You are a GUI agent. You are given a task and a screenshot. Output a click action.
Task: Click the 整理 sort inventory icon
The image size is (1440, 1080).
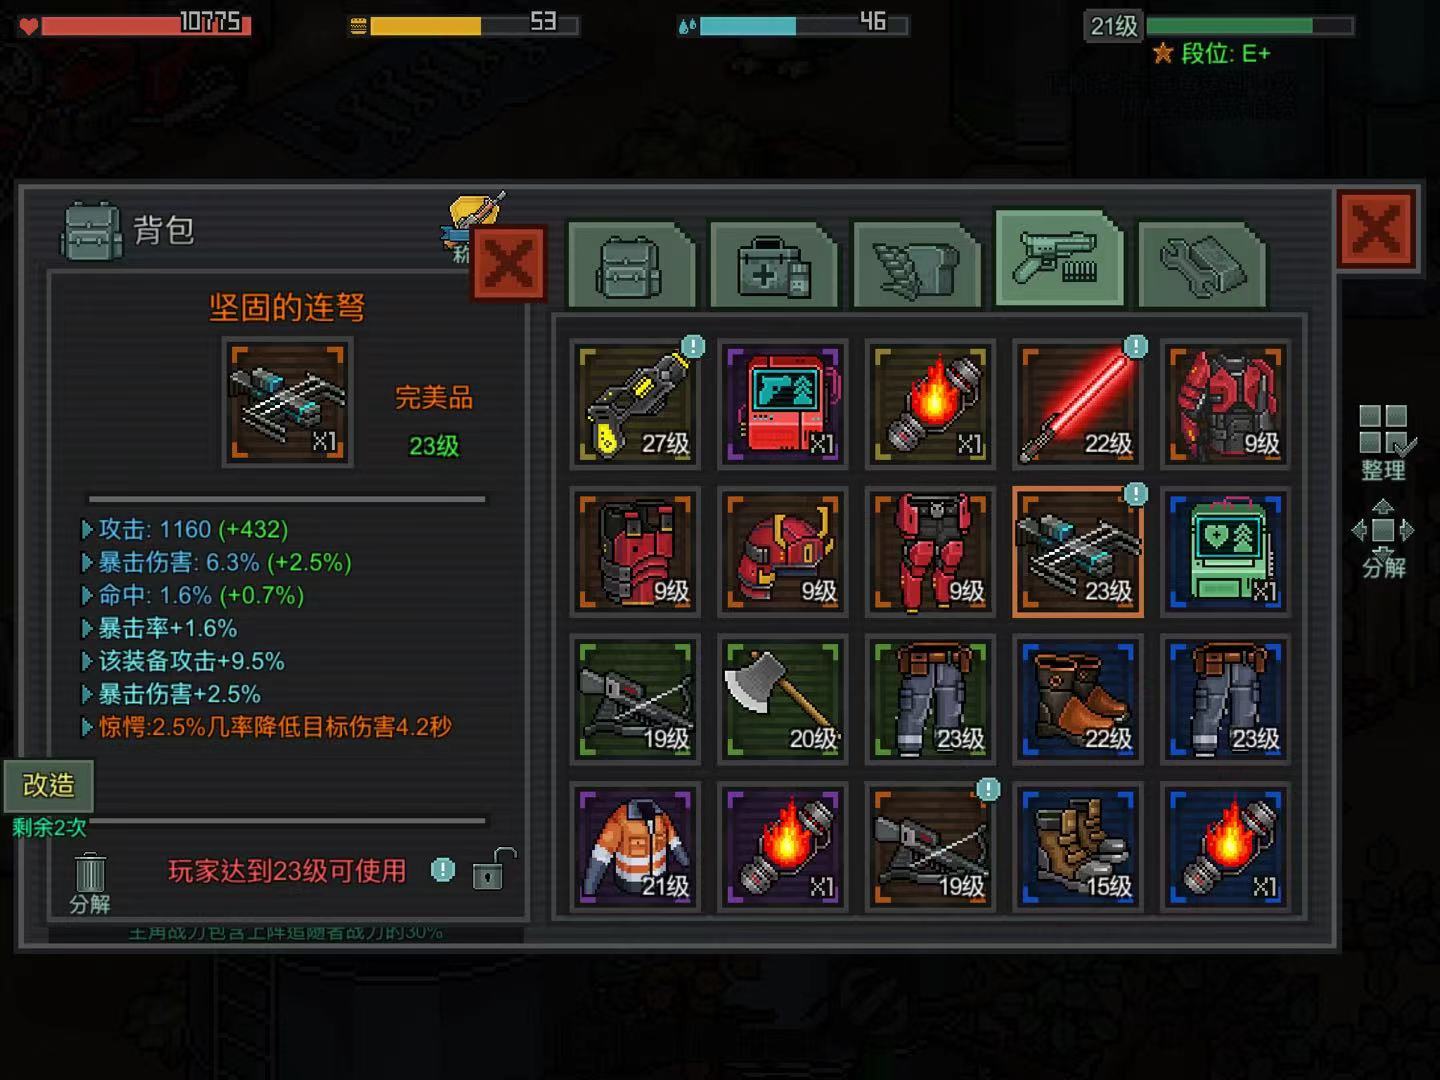coord(1384,442)
